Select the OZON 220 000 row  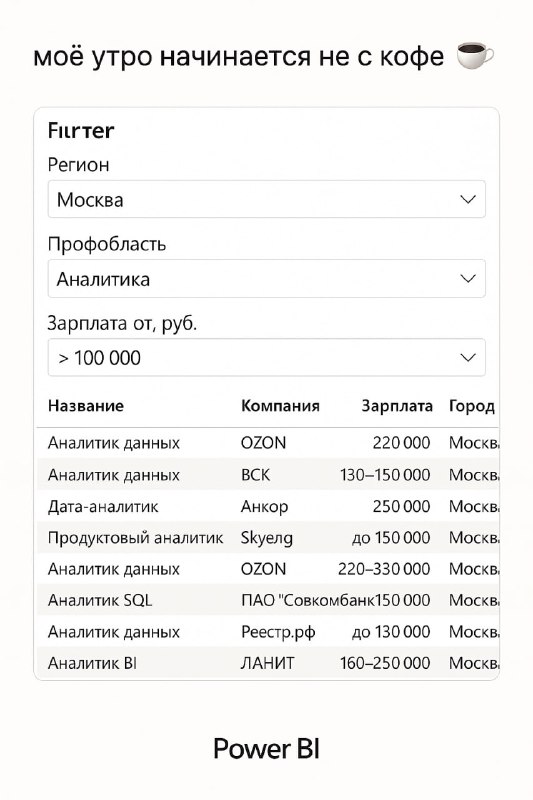tap(268, 442)
